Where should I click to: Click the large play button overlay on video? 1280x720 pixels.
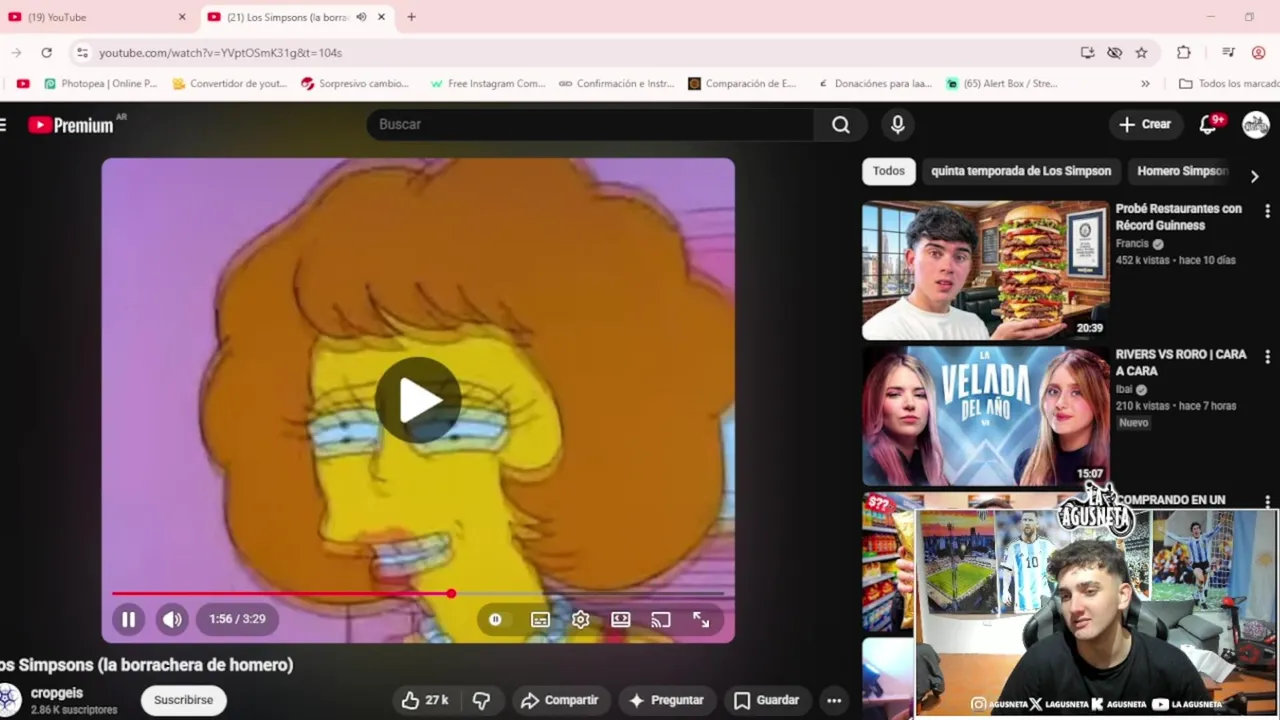[418, 399]
